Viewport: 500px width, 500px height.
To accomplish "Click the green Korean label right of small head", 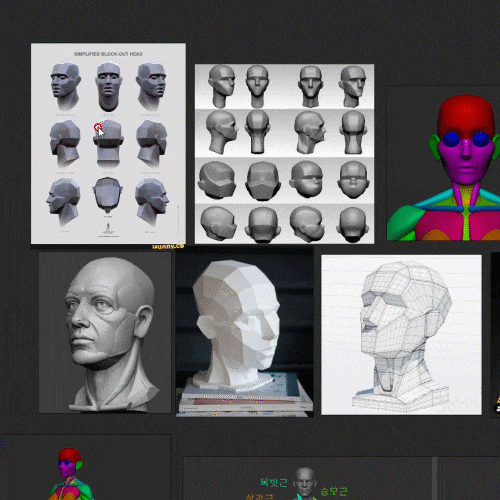I will click(x=334, y=491).
